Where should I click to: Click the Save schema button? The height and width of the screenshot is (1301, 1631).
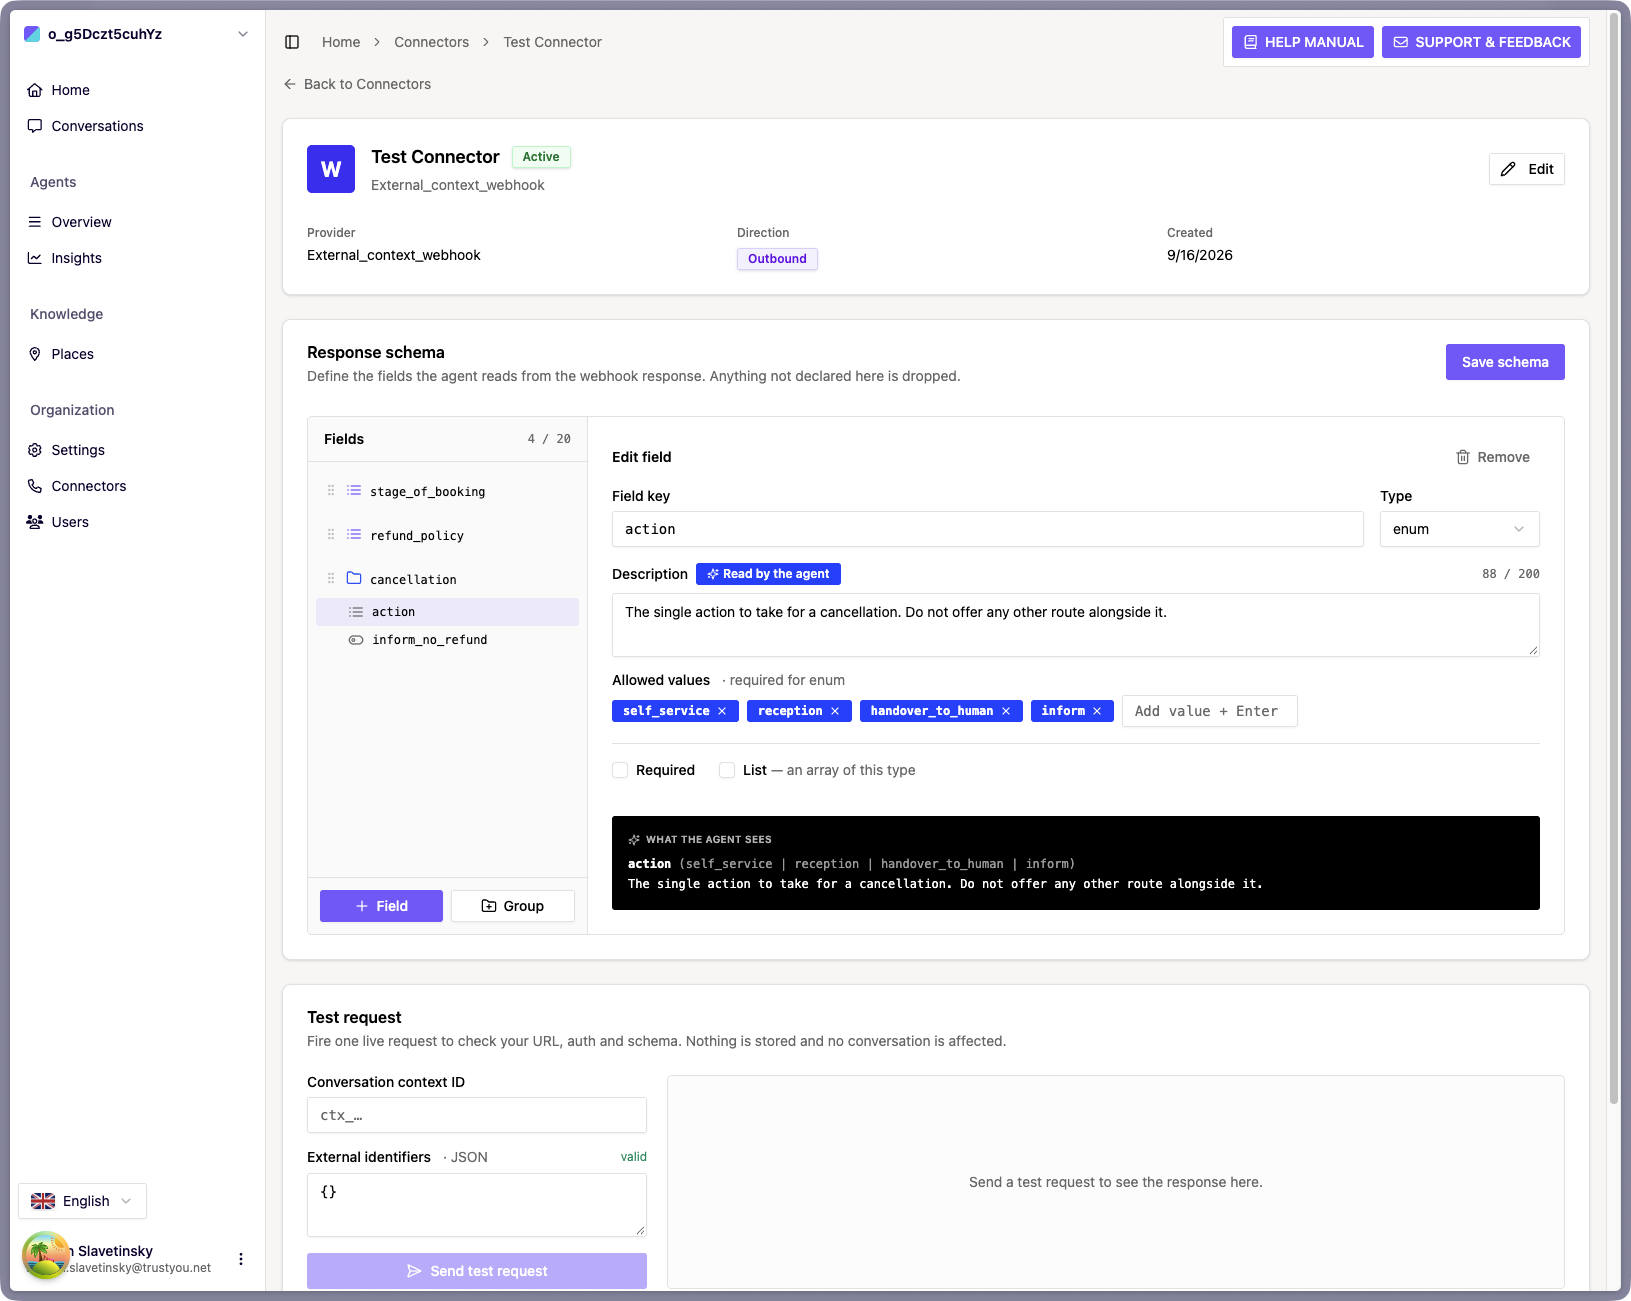(1505, 362)
